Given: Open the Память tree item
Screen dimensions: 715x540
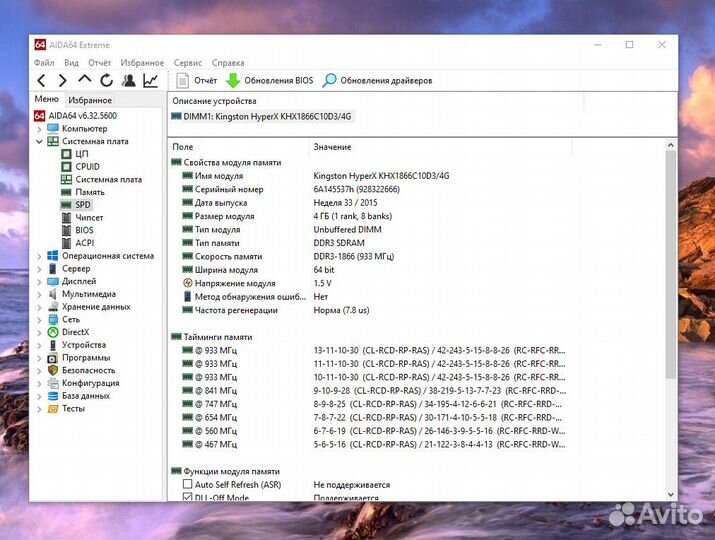Looking at the screenshot, I should click(90, 192).
